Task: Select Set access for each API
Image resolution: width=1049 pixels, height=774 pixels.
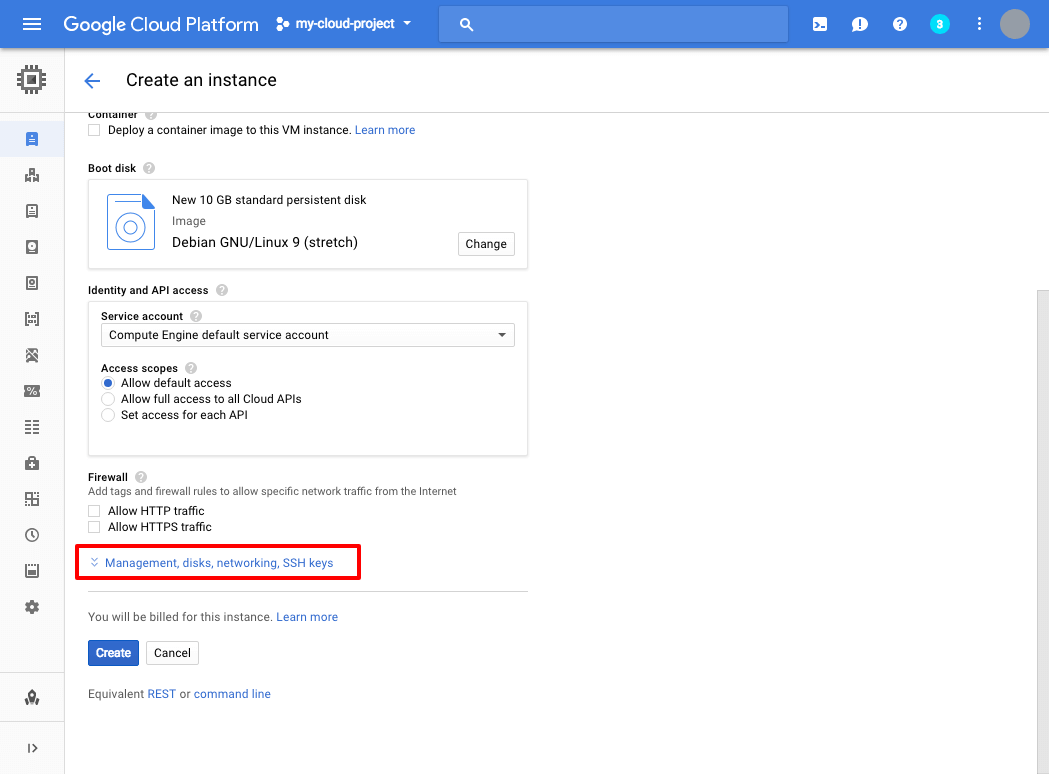Action: click(108, 415)
